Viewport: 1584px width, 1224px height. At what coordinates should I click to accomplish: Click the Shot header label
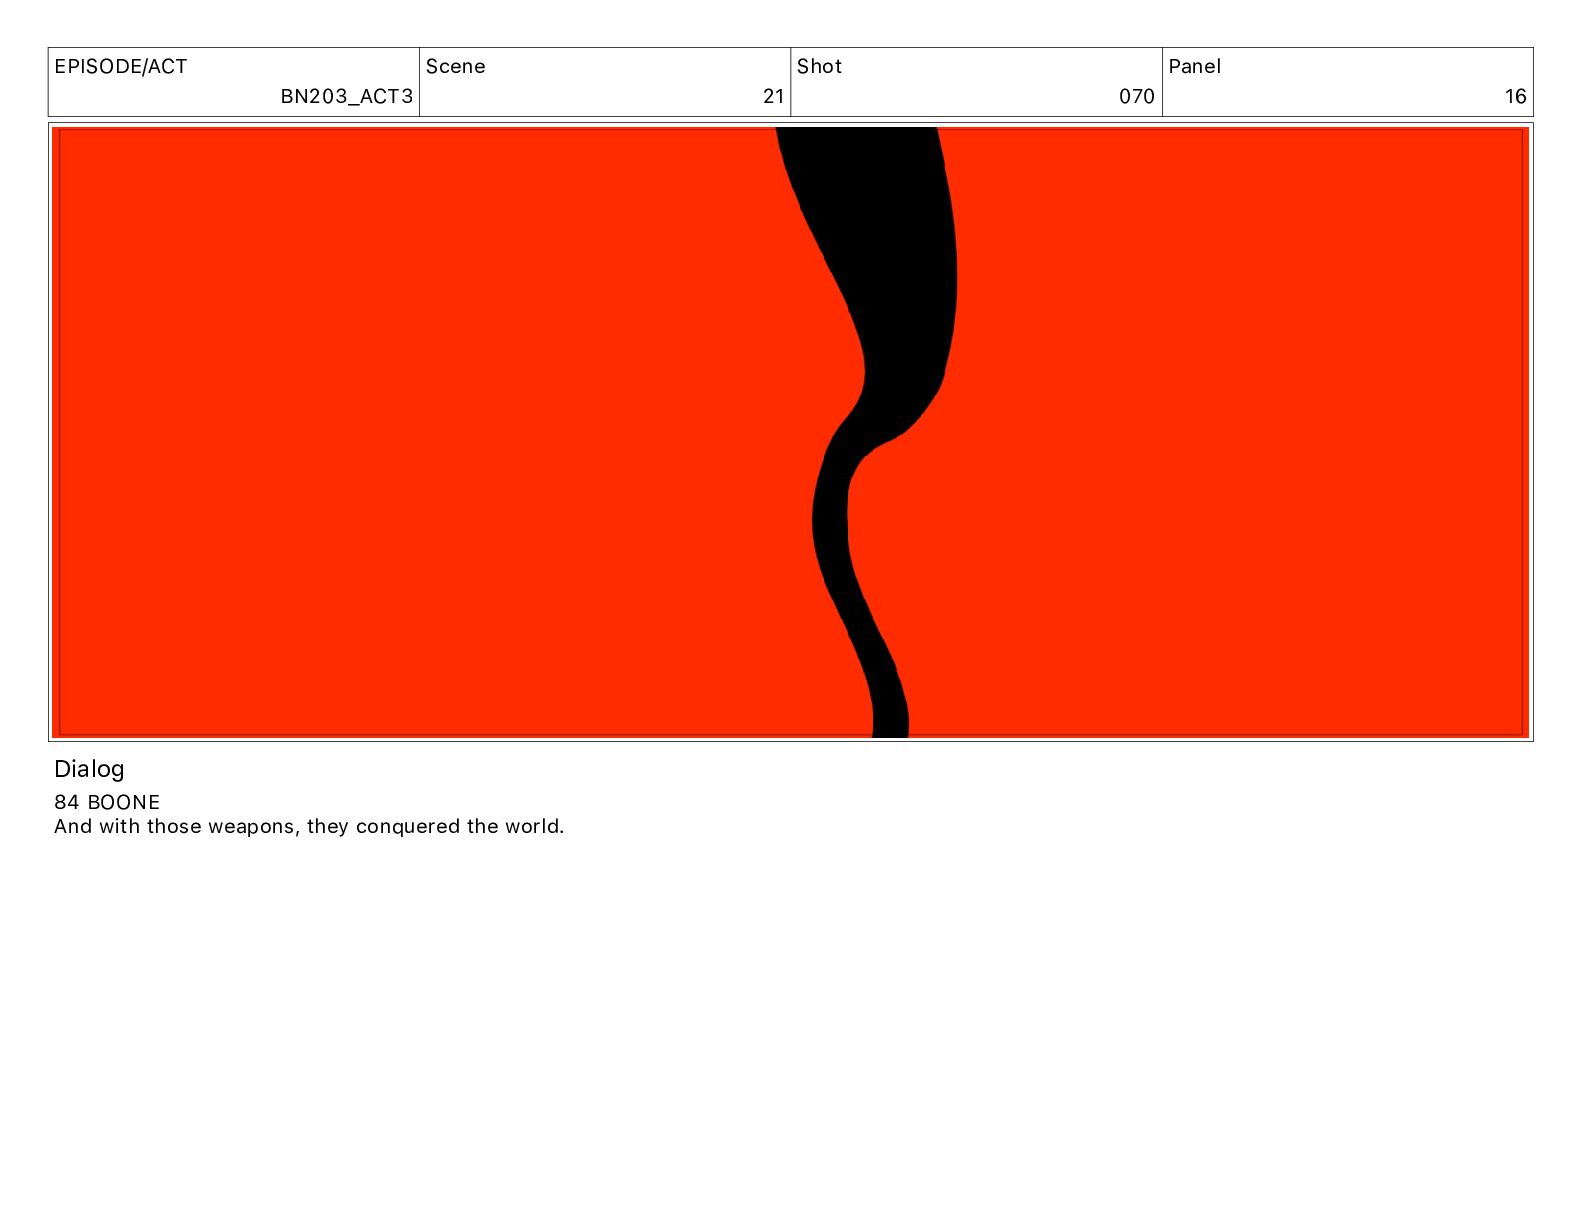tap(819, 67)
